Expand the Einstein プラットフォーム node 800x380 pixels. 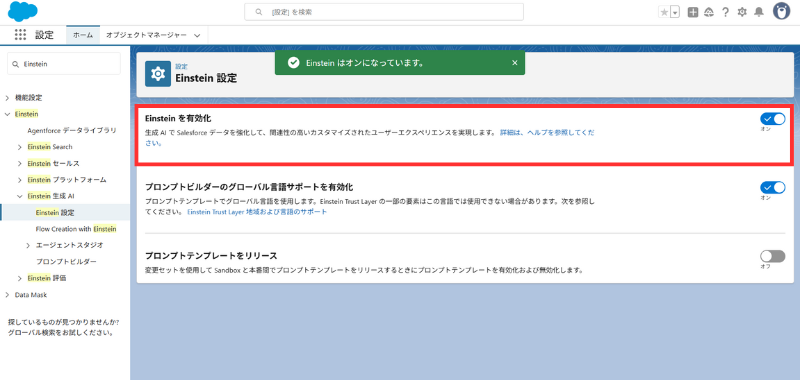click(x=19, y=180)
